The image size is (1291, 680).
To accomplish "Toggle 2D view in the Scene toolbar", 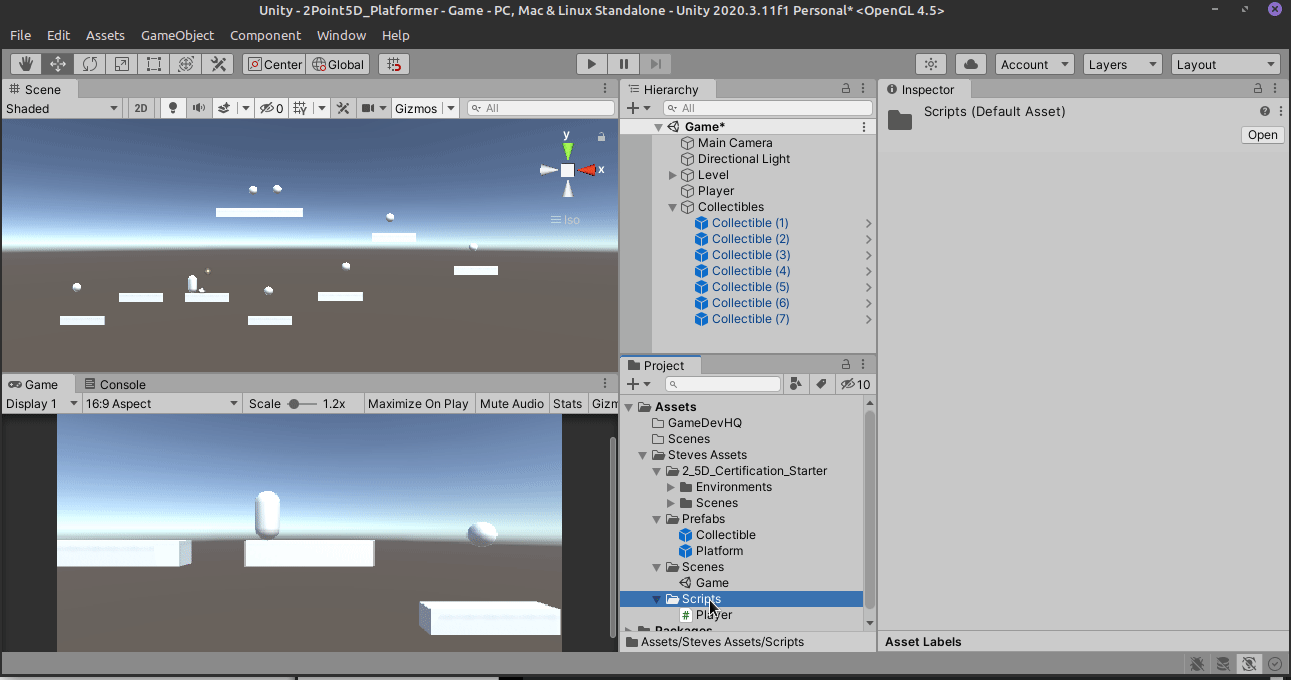I will click(140, 108).
